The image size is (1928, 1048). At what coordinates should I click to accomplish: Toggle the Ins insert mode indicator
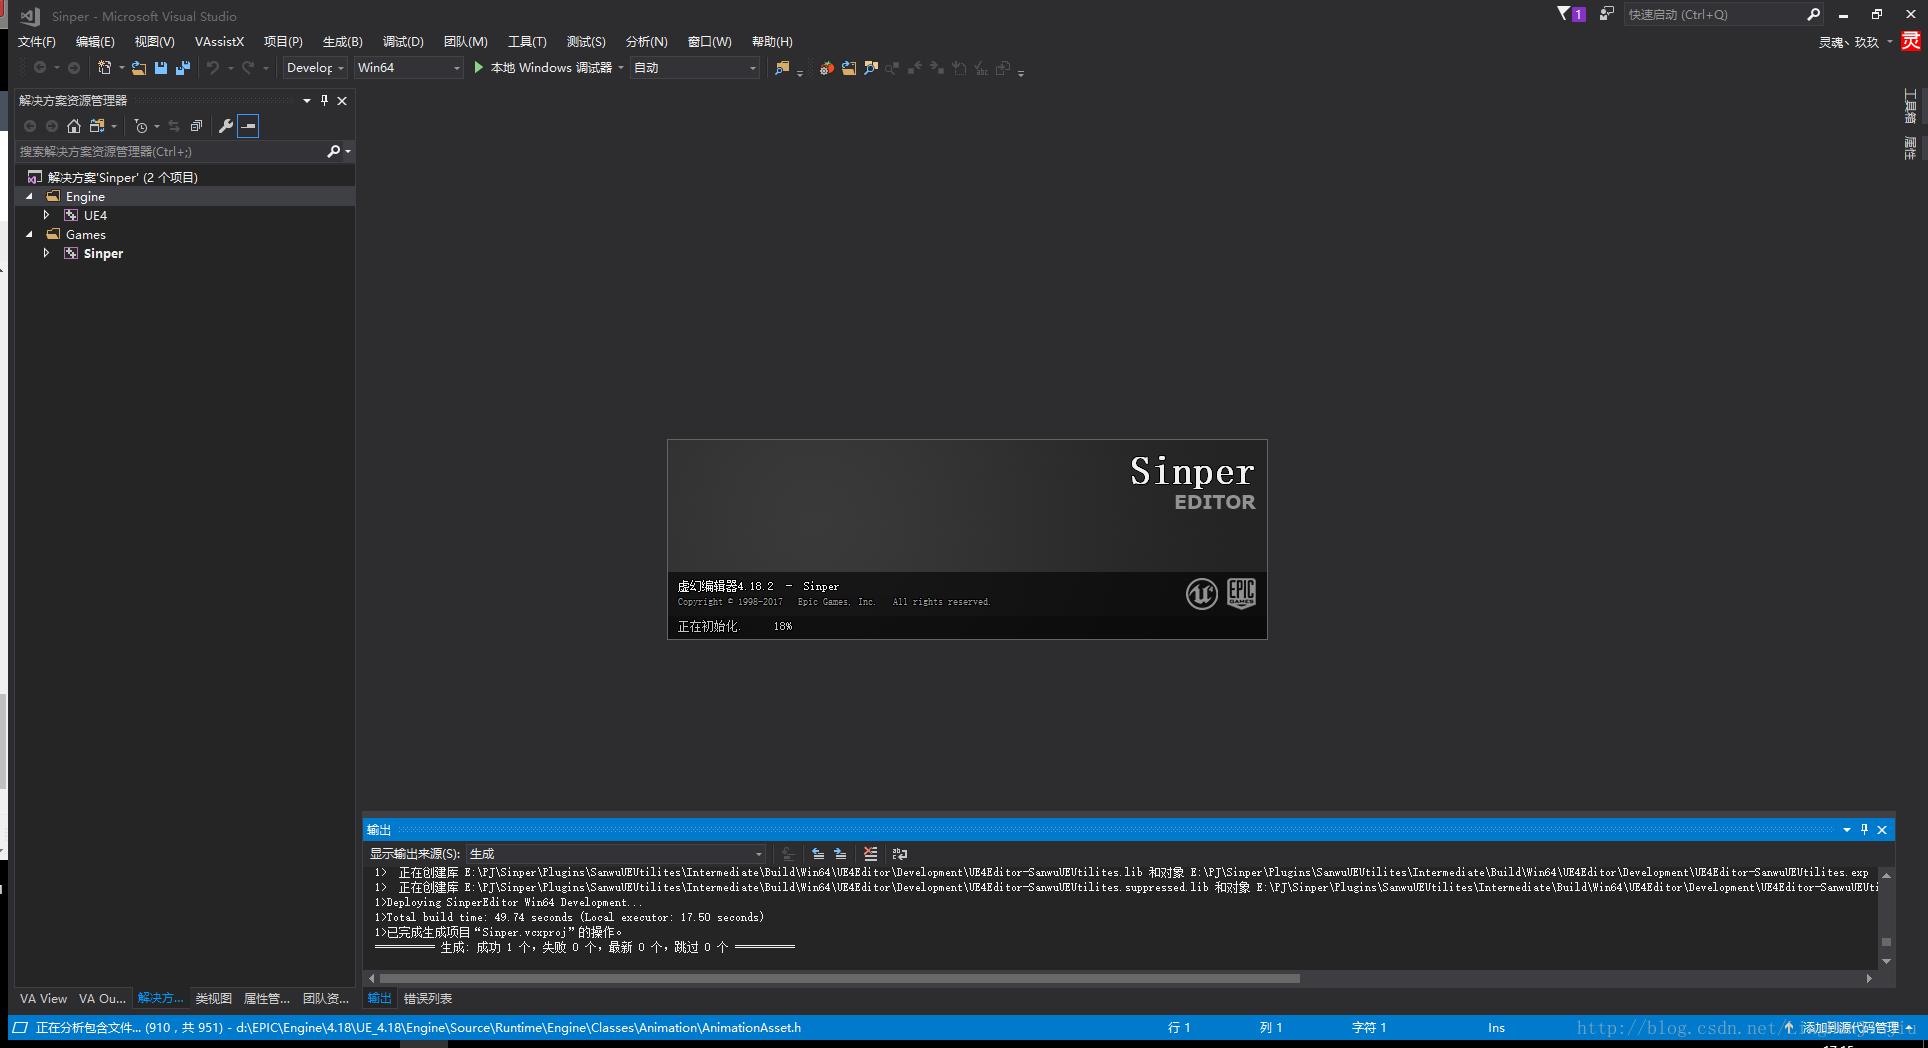coord(1496,1028)
